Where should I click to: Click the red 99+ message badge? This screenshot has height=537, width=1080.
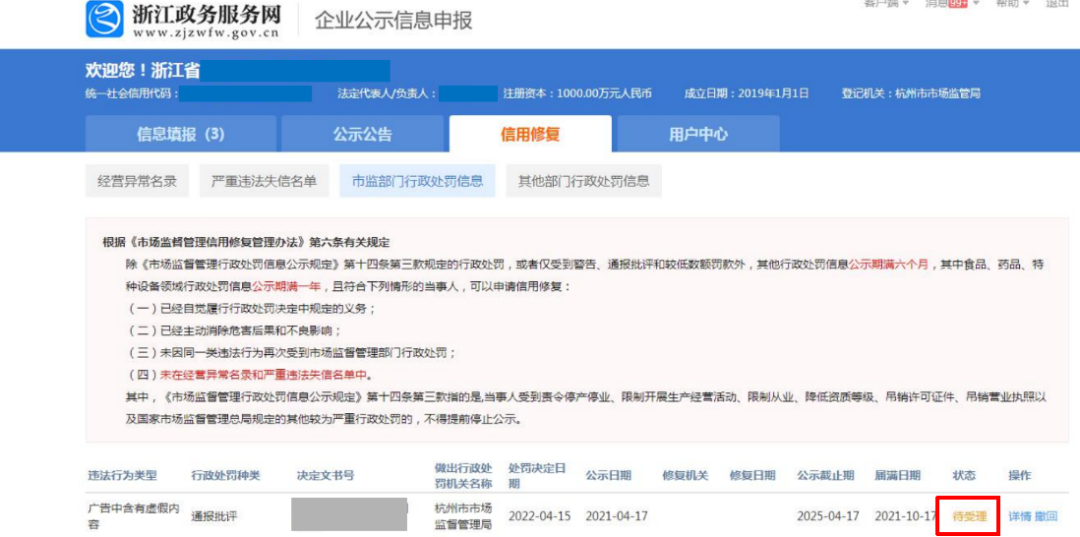[958, 4]
